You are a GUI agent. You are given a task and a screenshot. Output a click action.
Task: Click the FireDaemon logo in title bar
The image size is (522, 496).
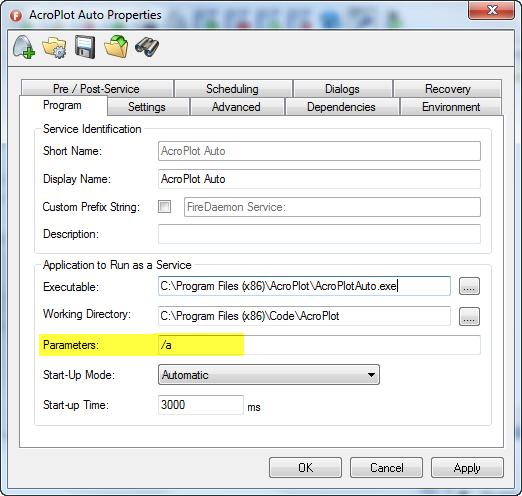(16, 15)
